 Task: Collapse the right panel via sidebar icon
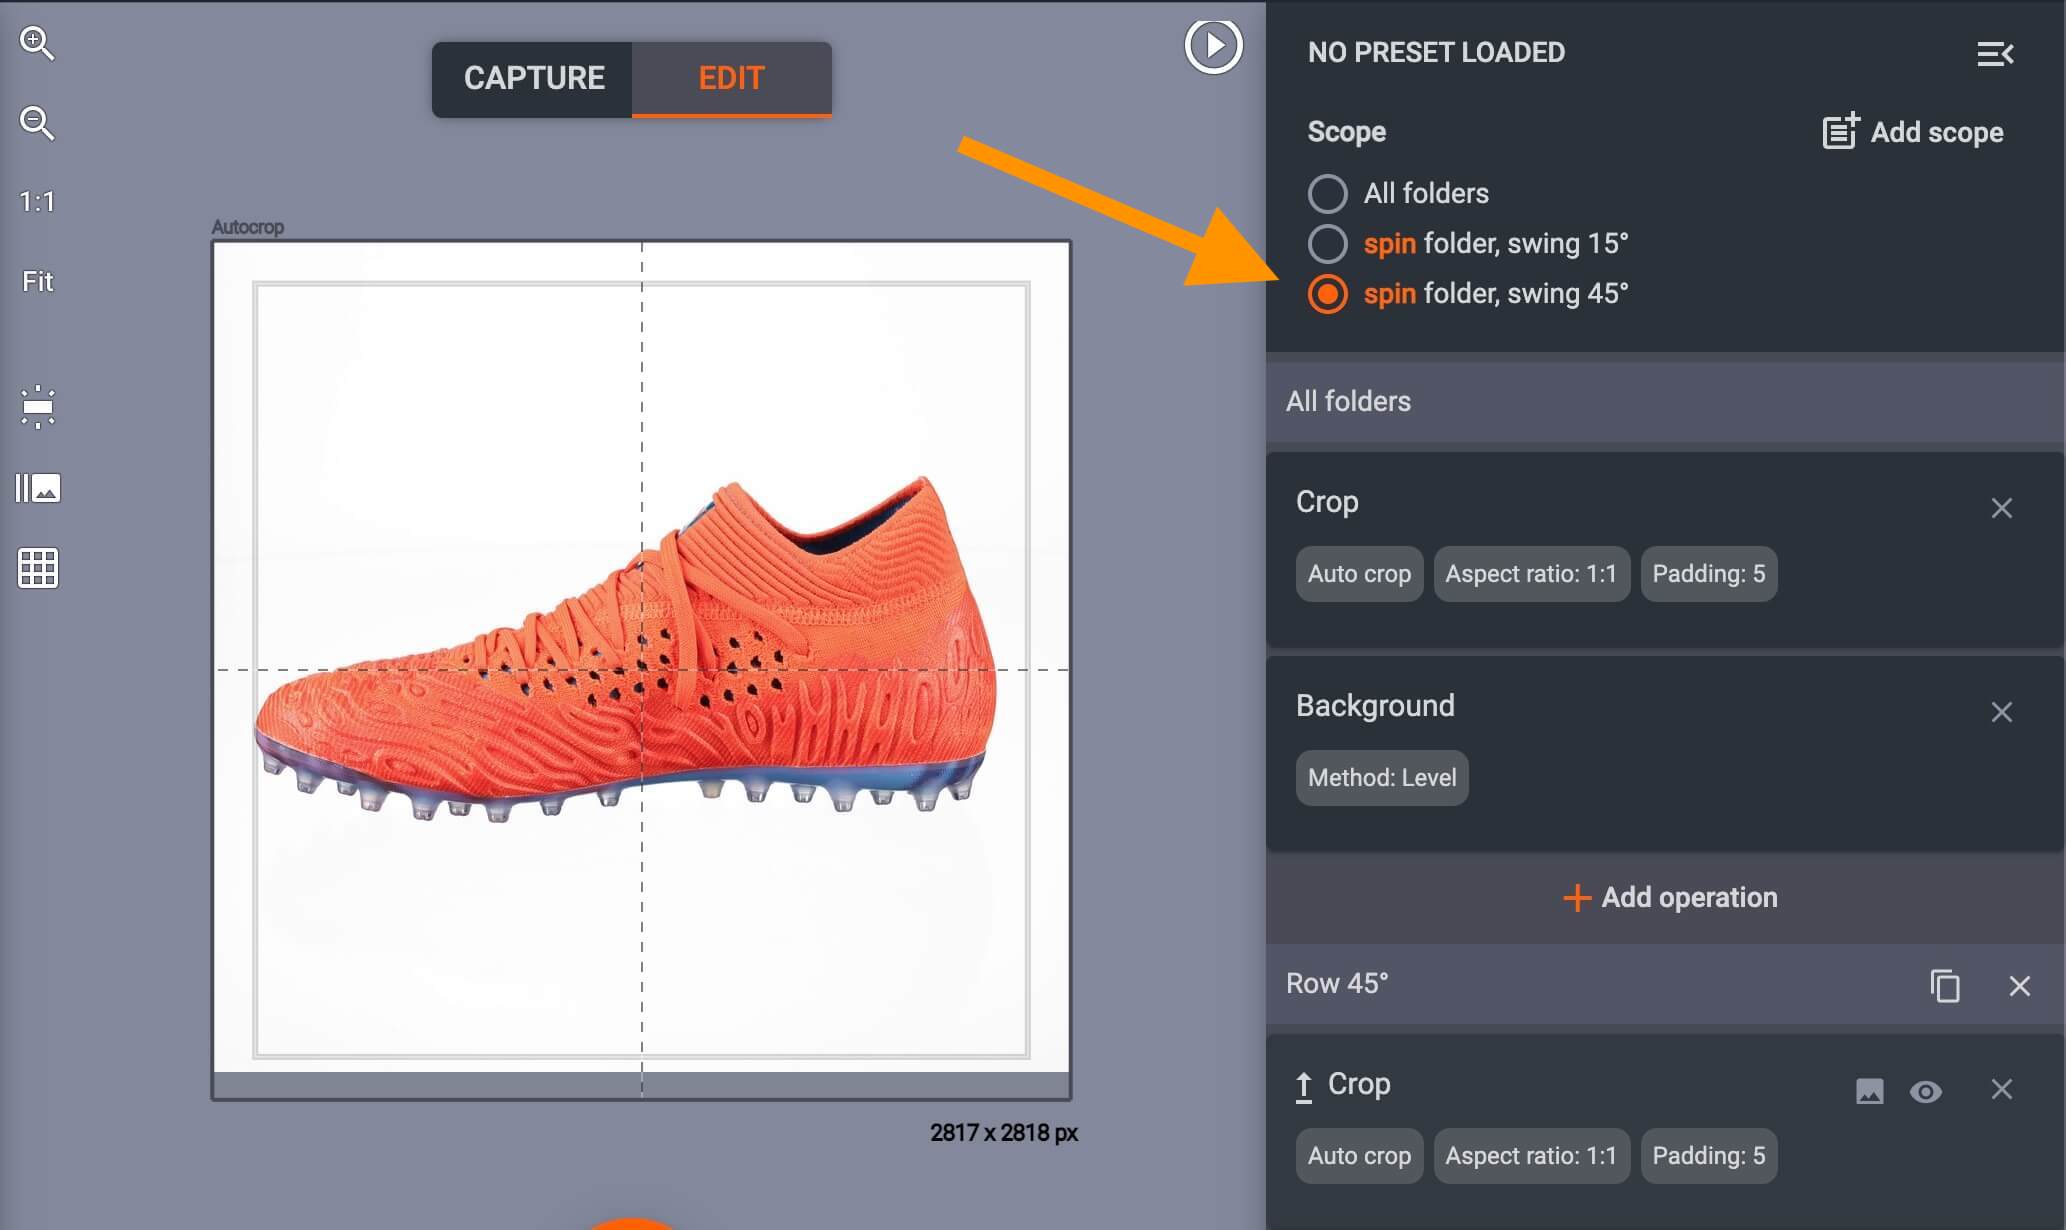tap(1996, 54)
